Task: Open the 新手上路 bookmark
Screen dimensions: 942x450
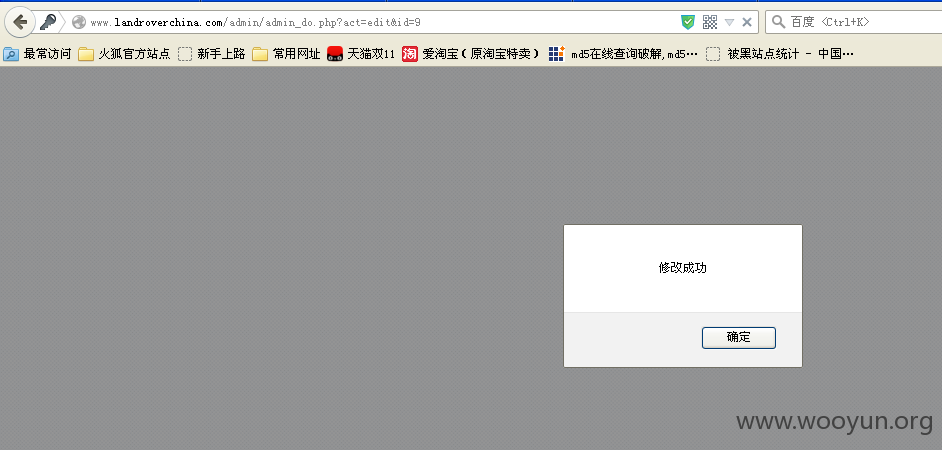Action: pos(211,54)
